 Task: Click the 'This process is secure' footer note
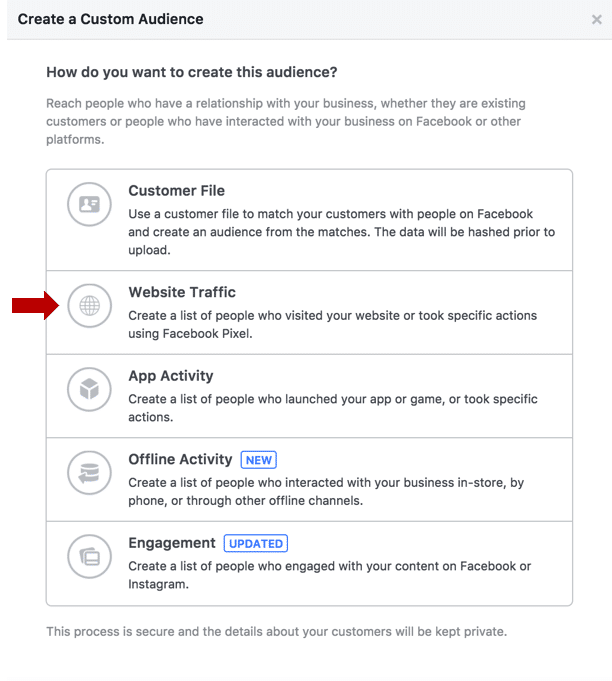[277, 631]
